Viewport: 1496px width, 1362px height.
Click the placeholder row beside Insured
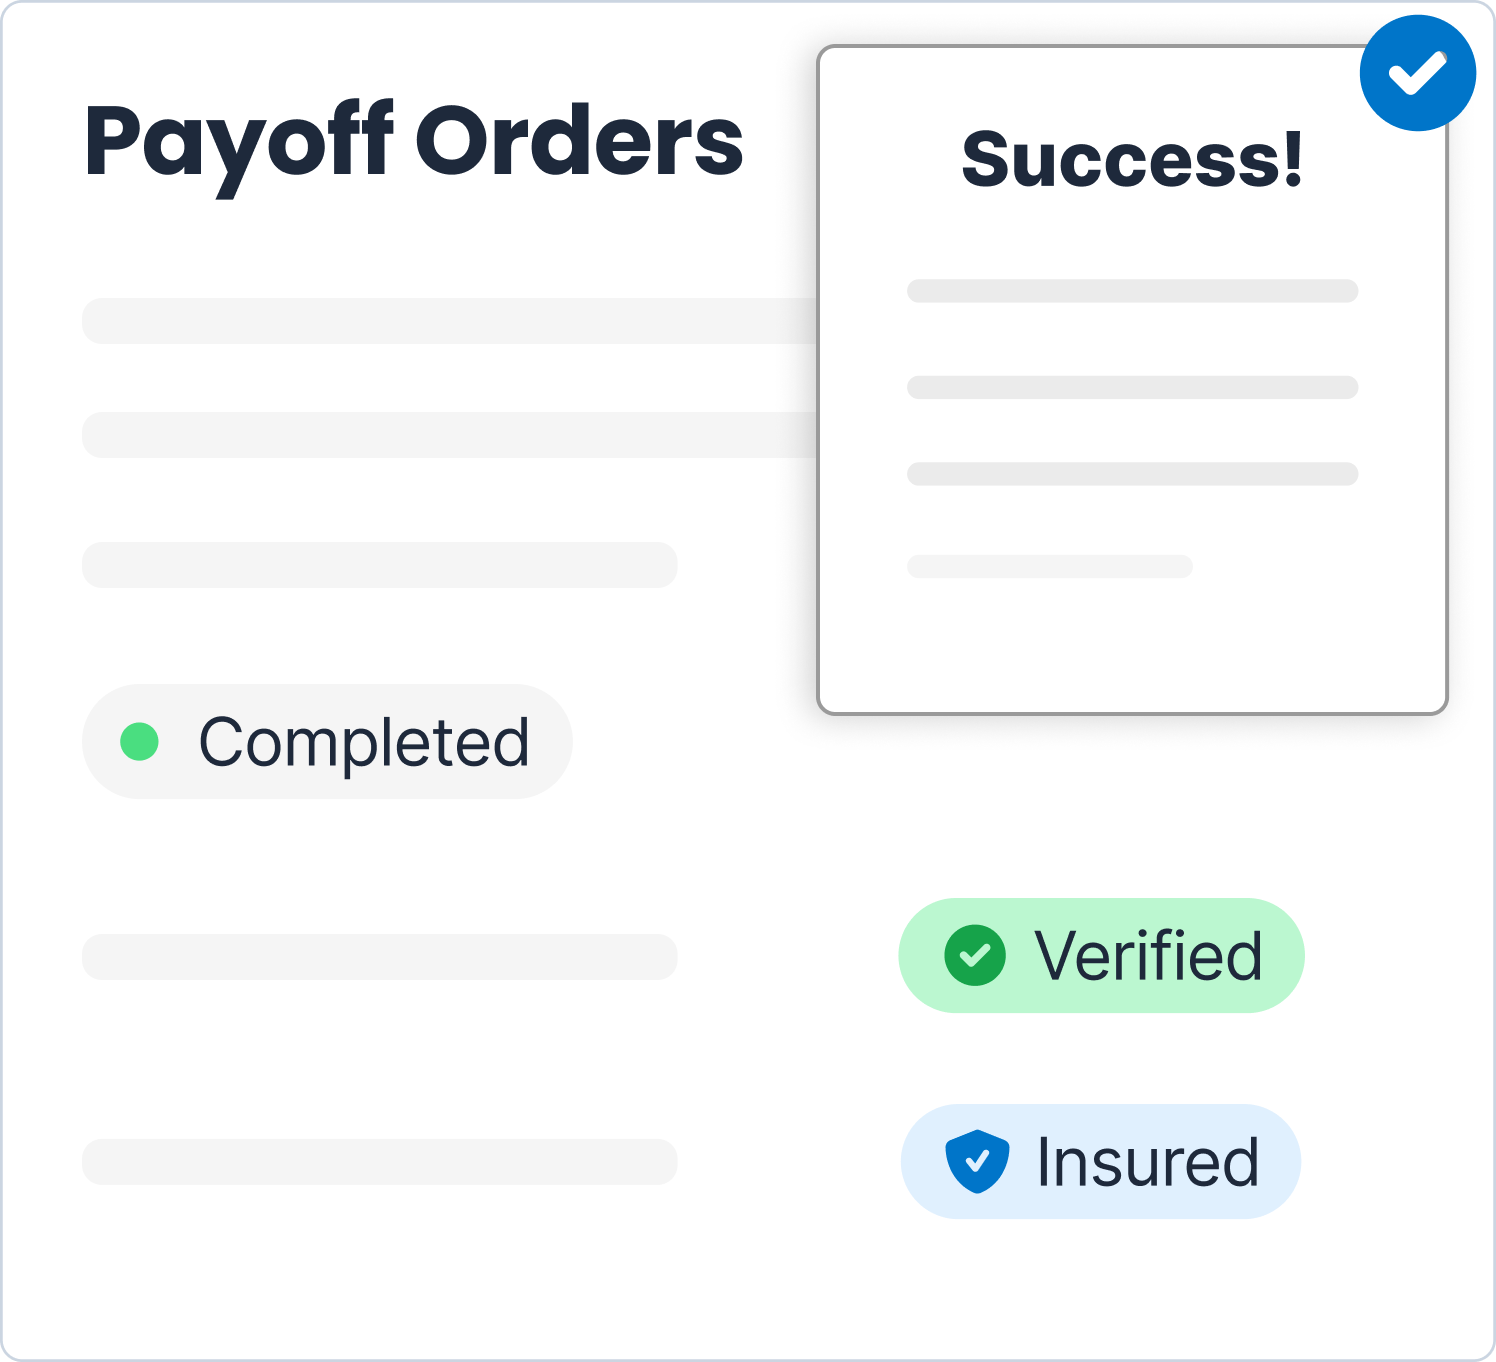pos(380,1162)
